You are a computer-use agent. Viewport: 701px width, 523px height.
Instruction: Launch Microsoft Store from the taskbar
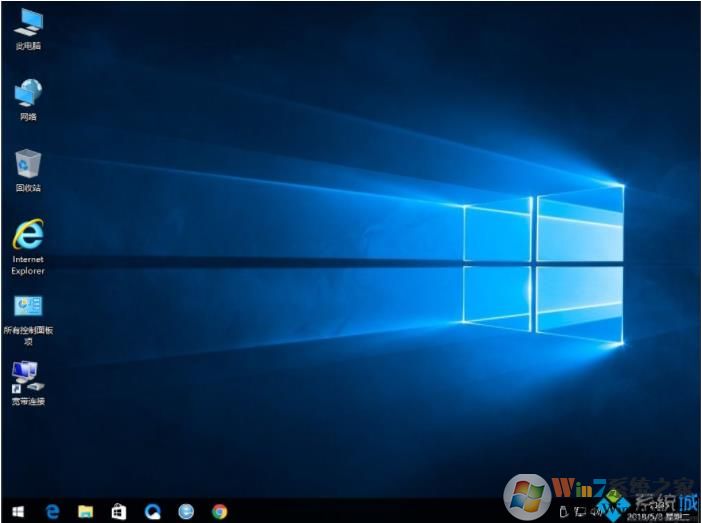[119, 511]
